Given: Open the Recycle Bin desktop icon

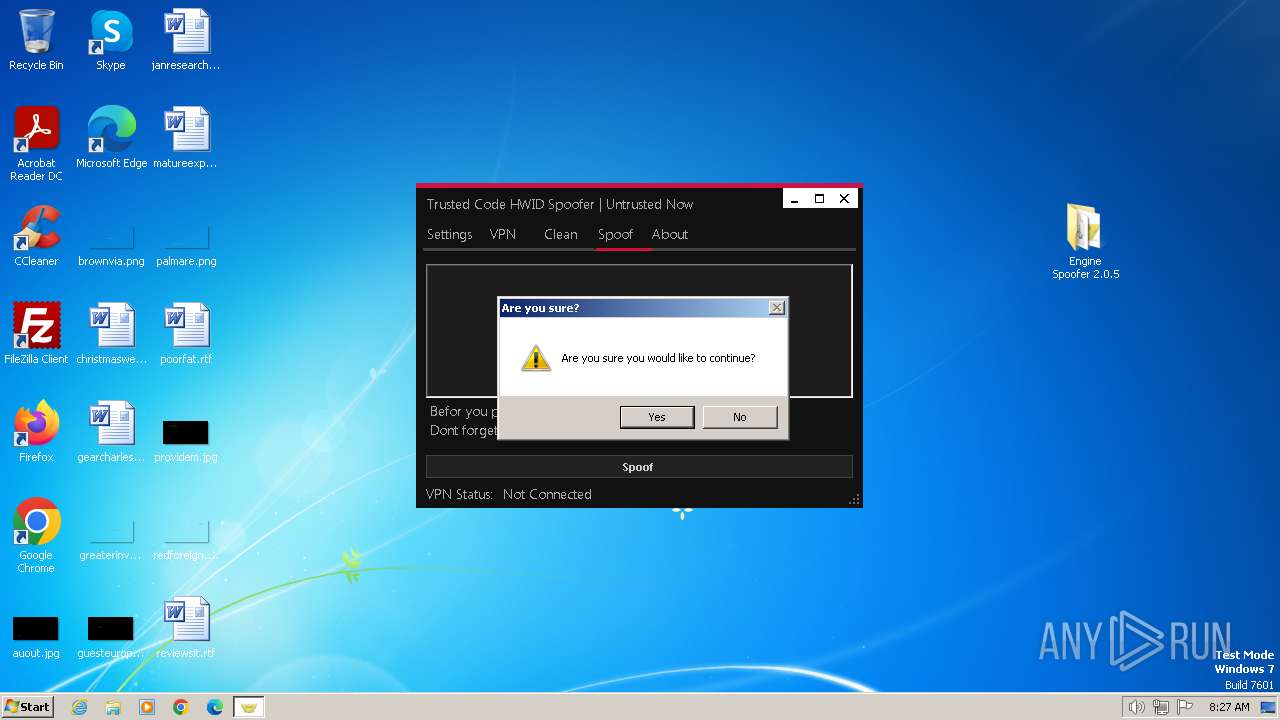Looking at the screenshot, I should coord(36,41).
